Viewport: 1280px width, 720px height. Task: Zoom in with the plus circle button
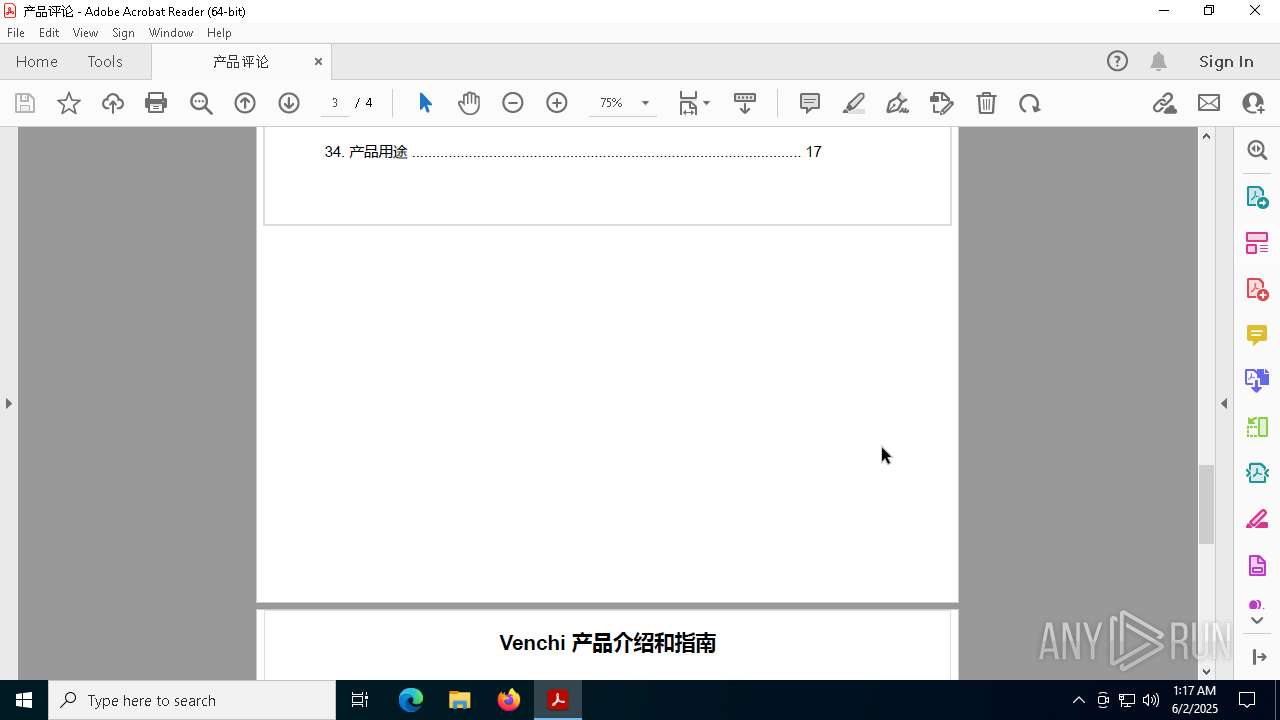[557, 103]
